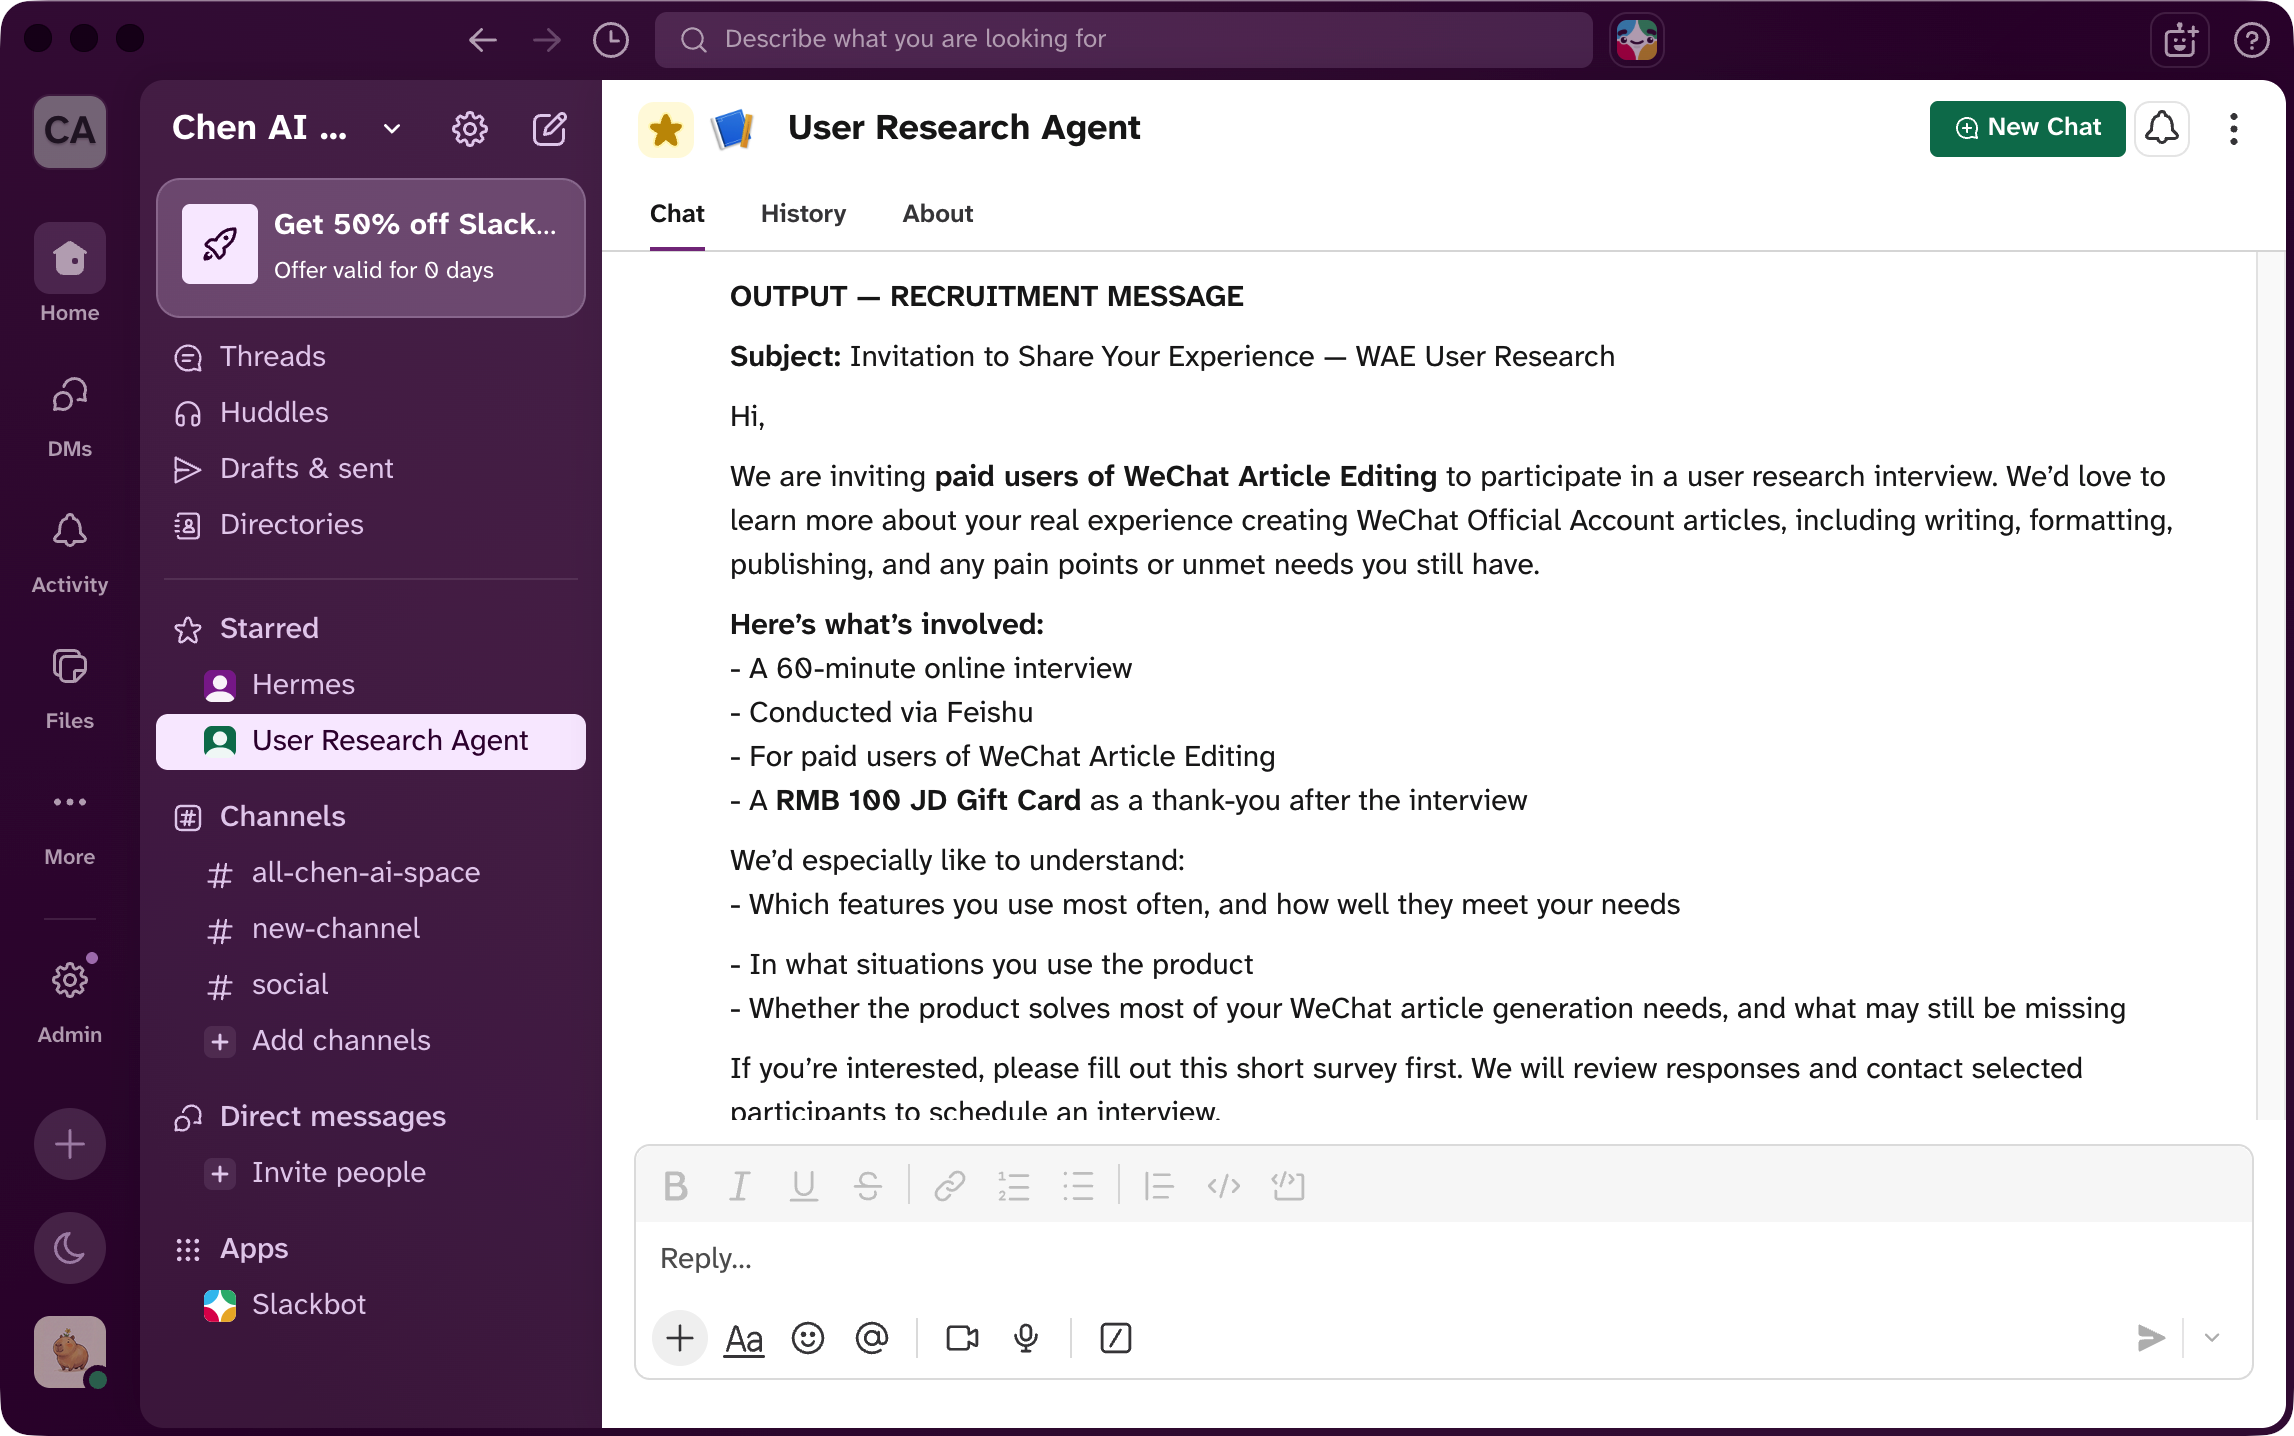2294x1436 pixels.
Task: Open Threads in the sidebar
Action: (371, 357)
